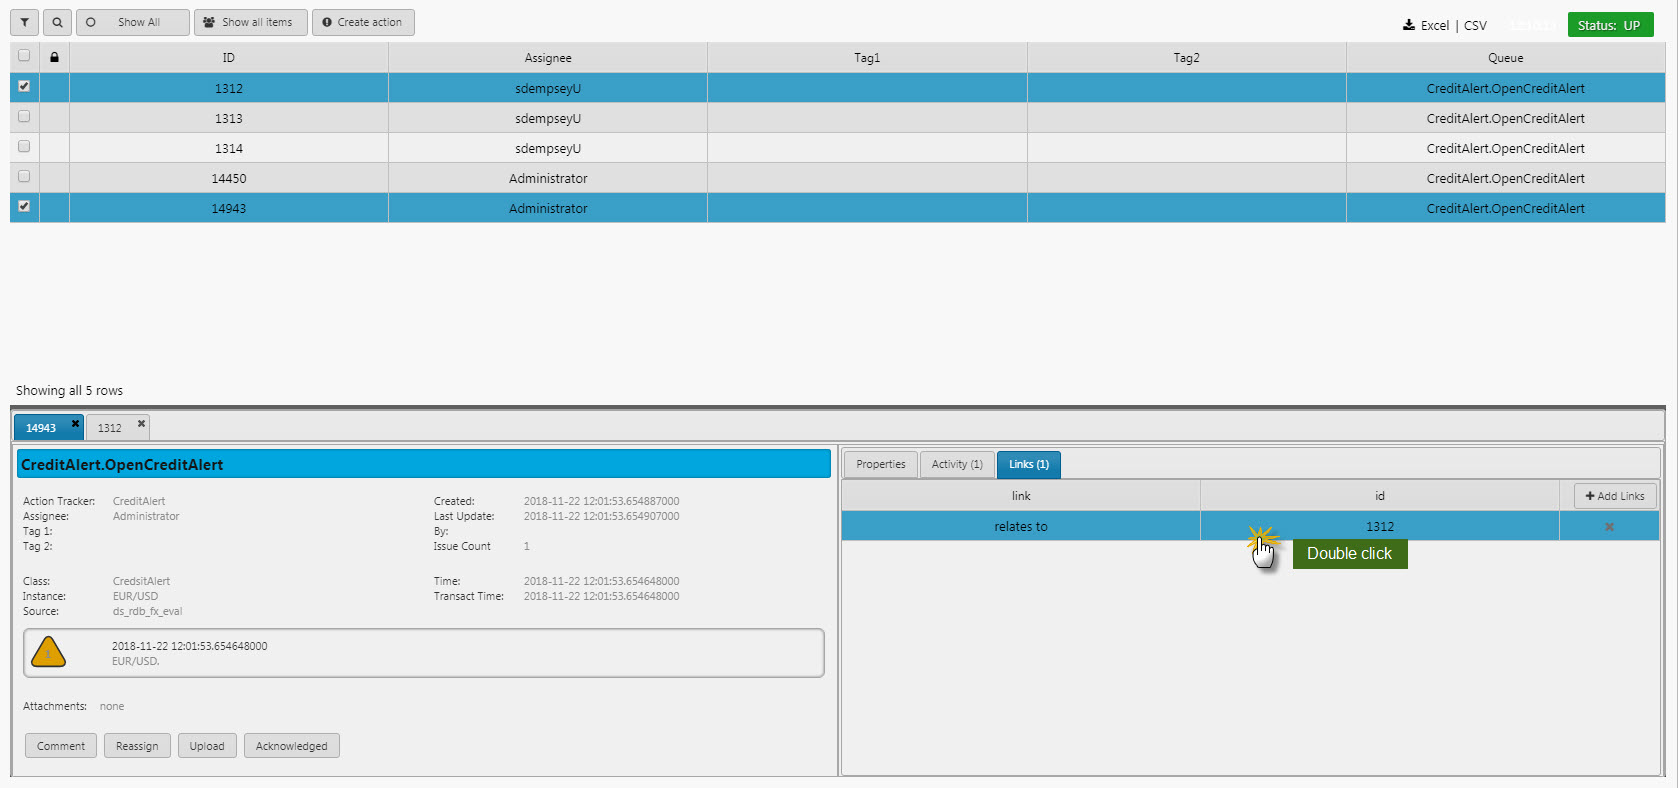
Task: Export the table as CSV
Action: point(1475,26)
